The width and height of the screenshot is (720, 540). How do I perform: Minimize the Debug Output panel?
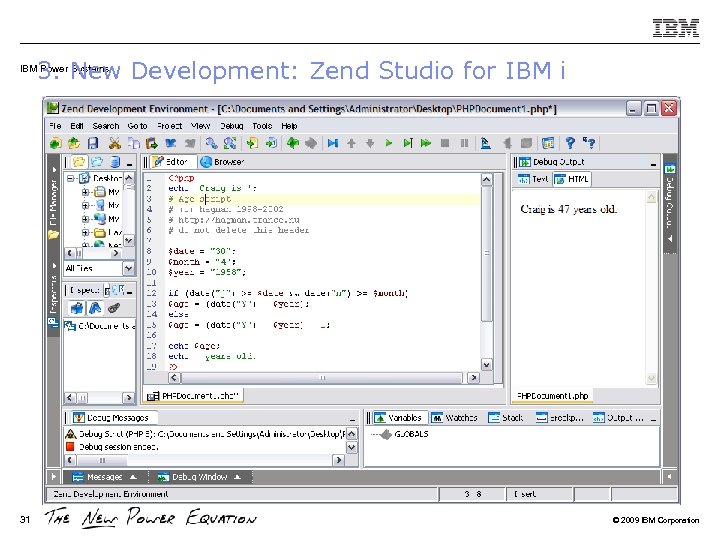pyautogui.click(x=653, y=164)
